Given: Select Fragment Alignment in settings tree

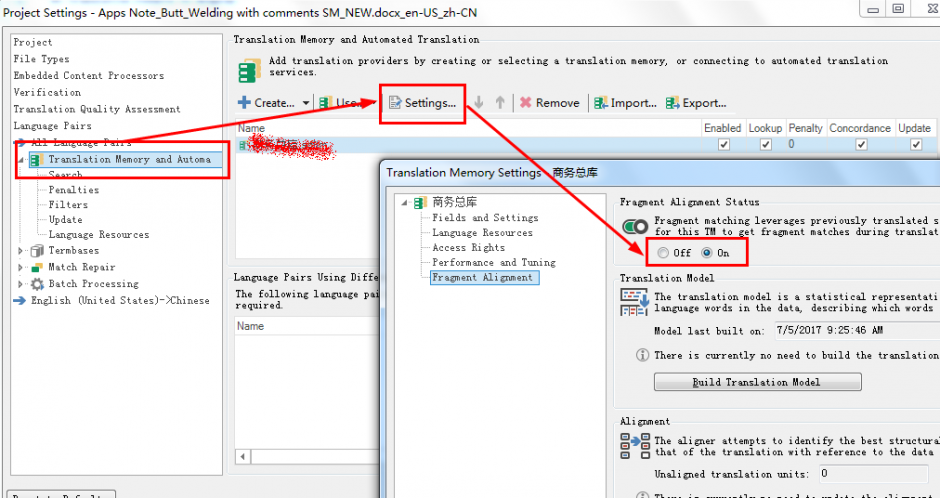Looking at the screenshot, I should point(482,278).
